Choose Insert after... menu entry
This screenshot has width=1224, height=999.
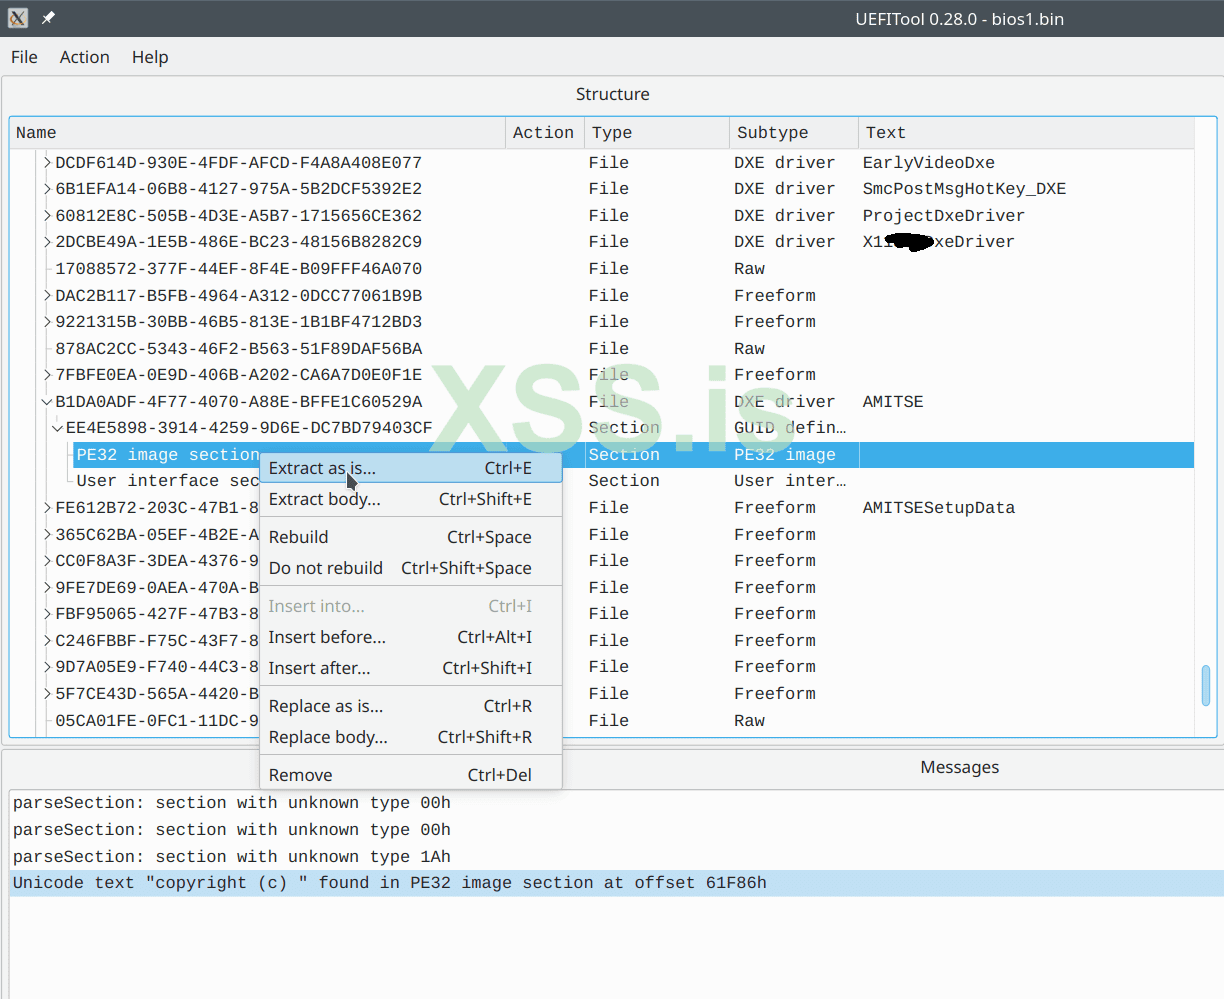[411, 668]
